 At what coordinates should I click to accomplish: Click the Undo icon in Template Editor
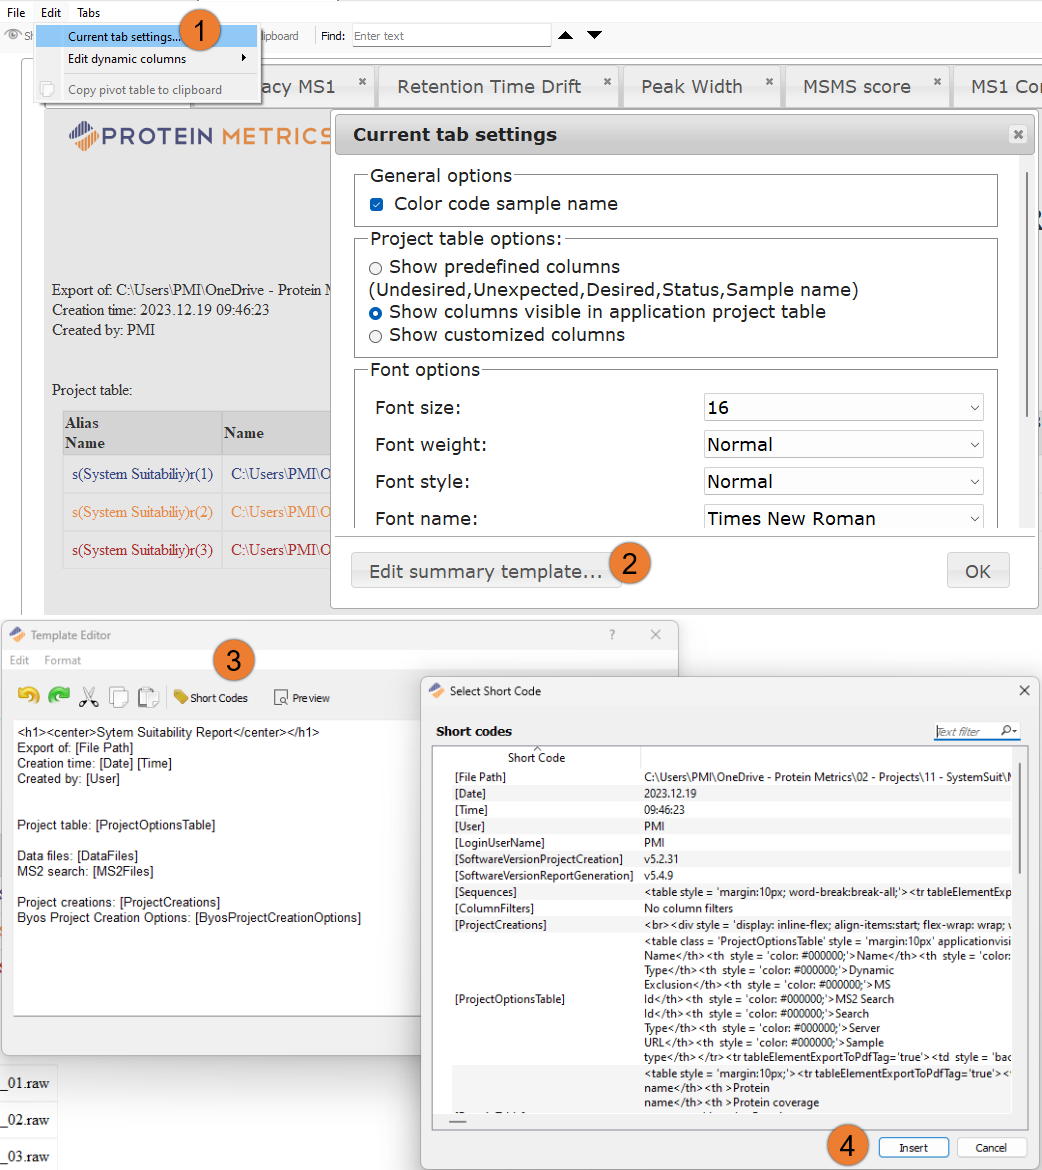click(28, 697)
